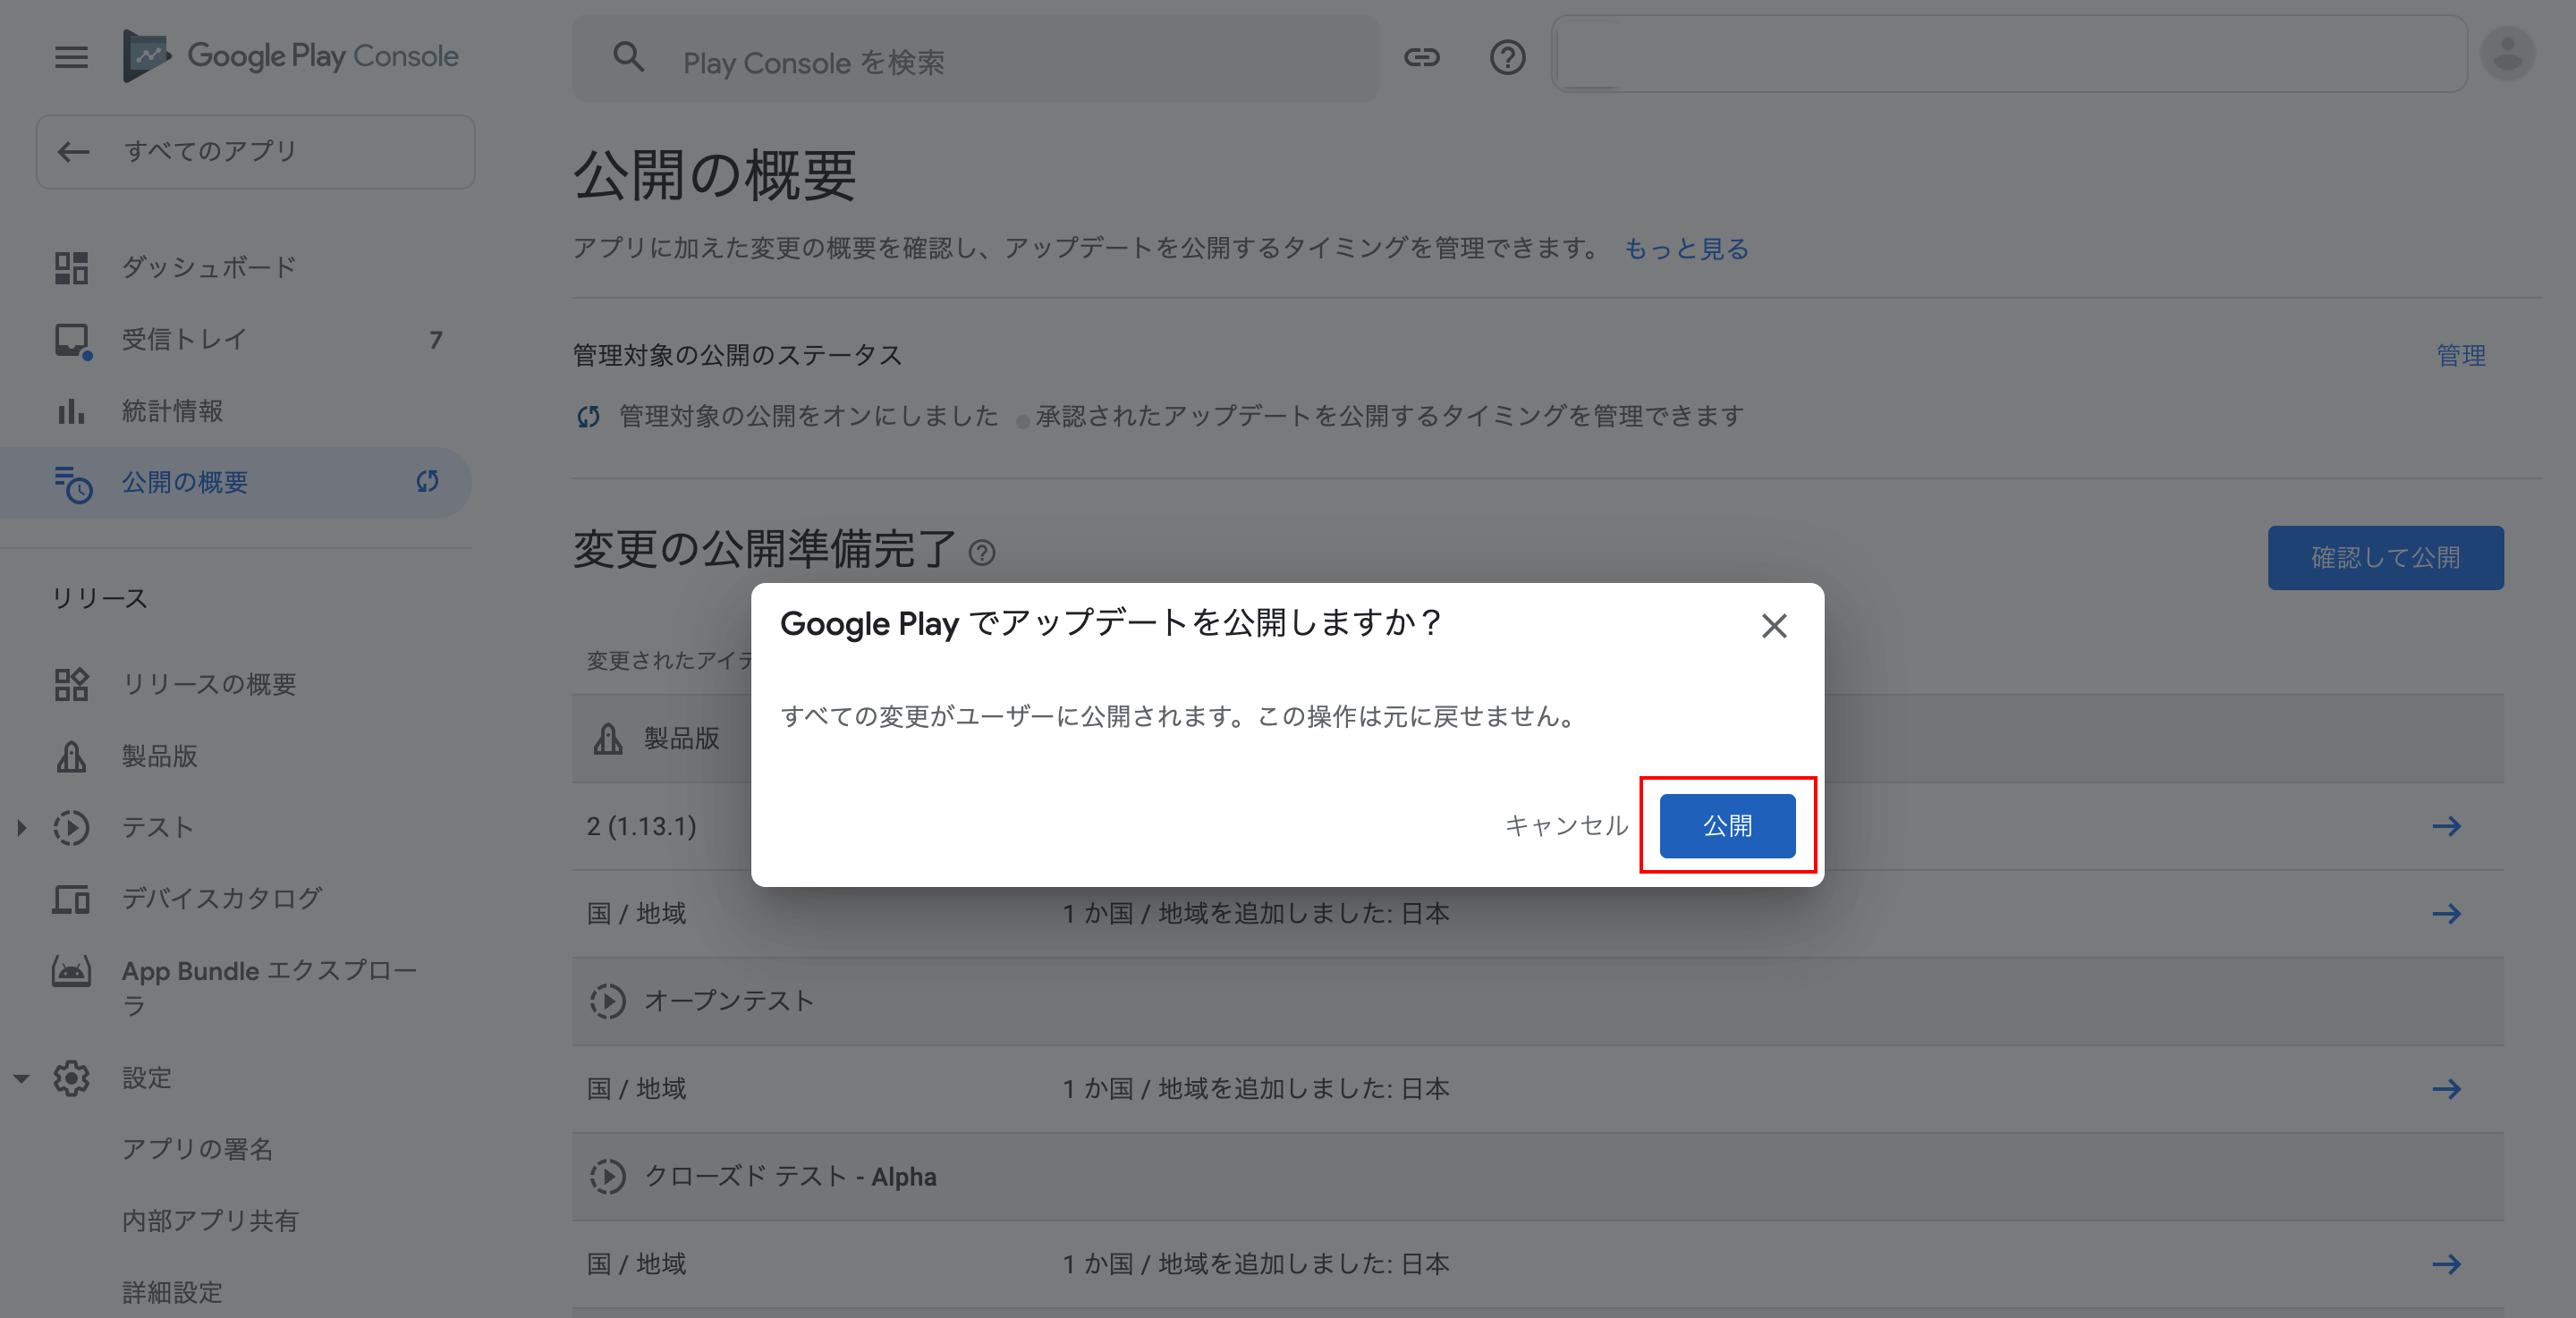Open アプリの署名 settings item

click(x=197, y=1150)
